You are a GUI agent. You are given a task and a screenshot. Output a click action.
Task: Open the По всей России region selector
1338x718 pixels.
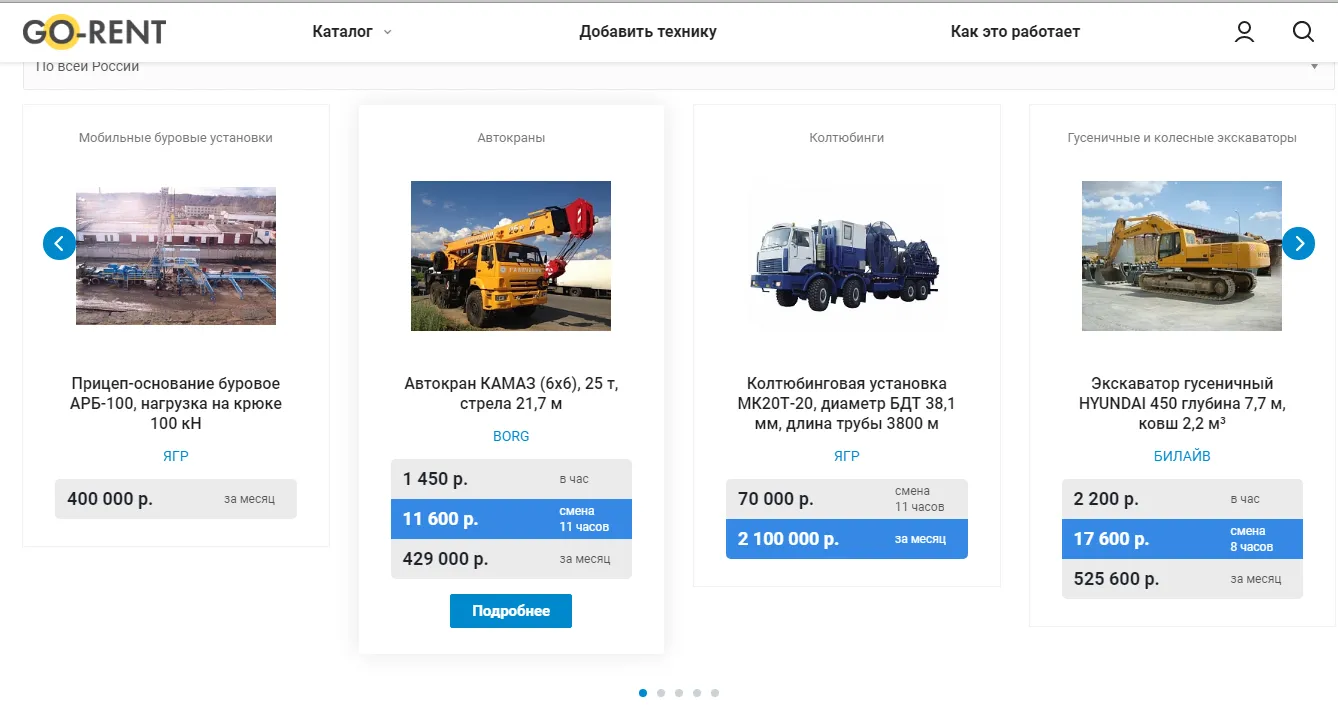pyautogui.click(x=678, y=67)
